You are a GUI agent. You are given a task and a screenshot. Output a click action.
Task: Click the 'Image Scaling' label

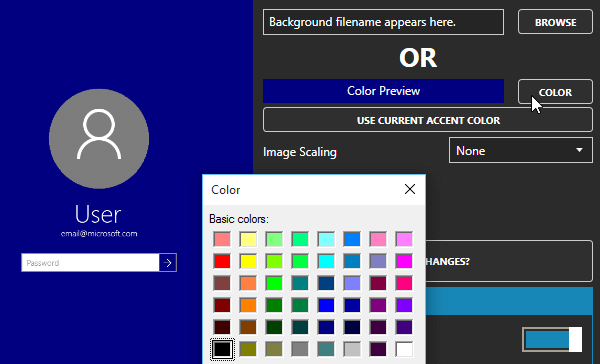pos(300,152)
